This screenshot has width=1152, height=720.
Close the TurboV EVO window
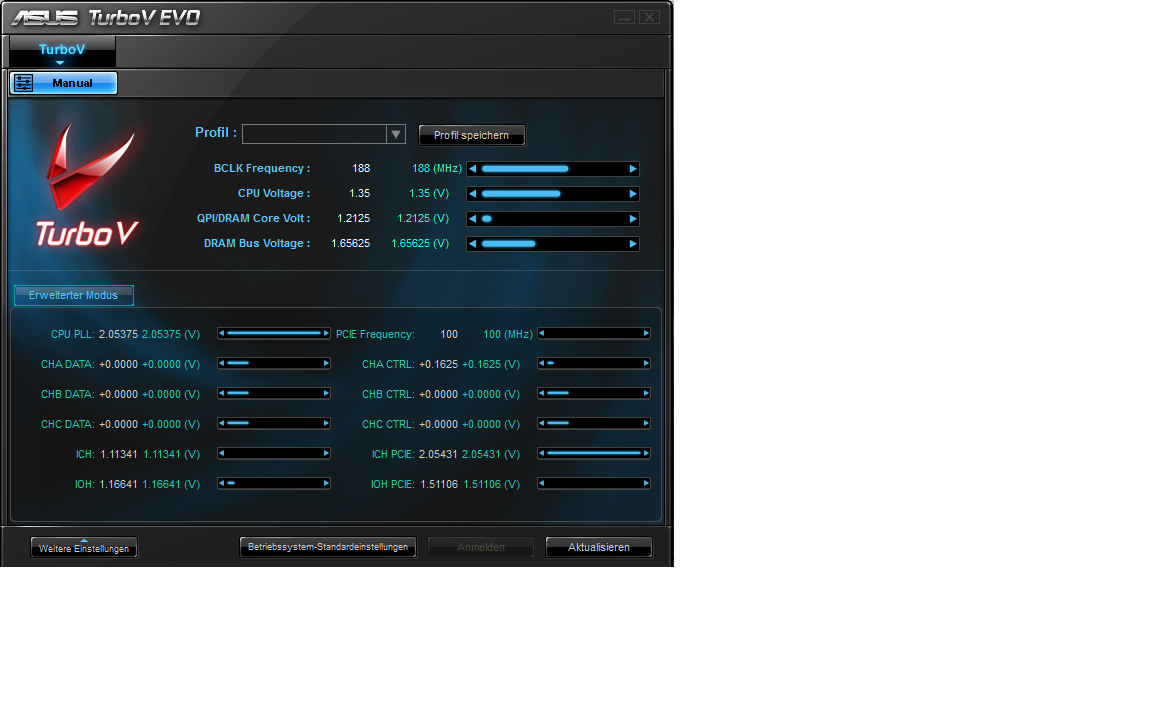tap(649, 17)
